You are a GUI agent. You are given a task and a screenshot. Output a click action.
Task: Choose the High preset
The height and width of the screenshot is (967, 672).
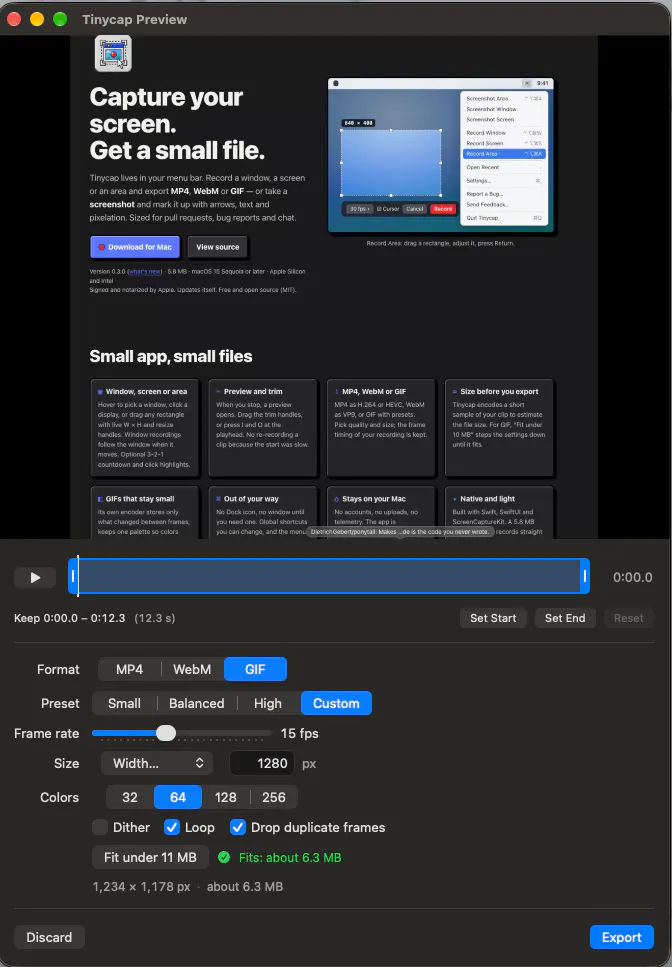268,703
